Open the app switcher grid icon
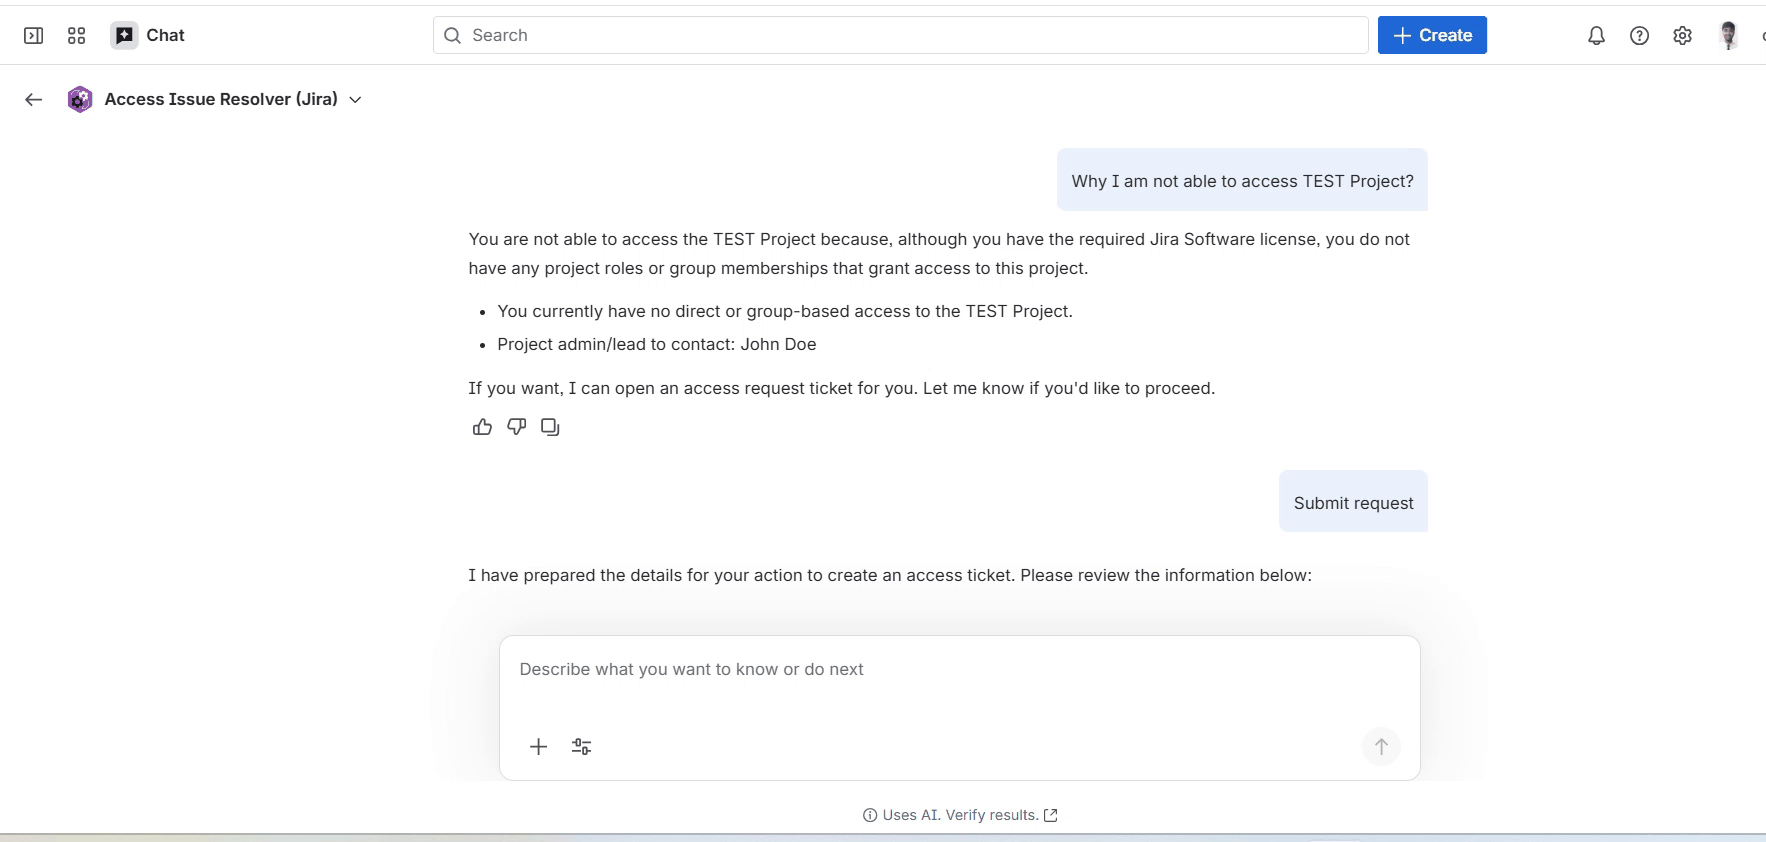 coord(77,36)
